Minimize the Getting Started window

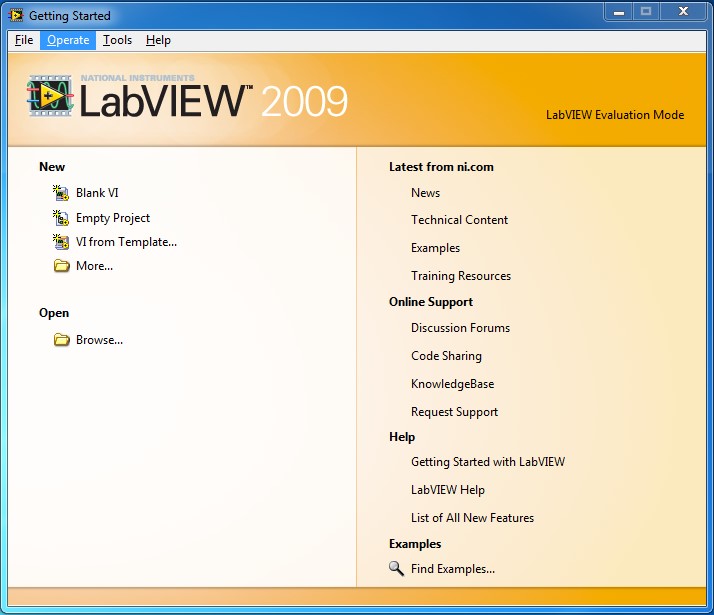tap(618, 12)
